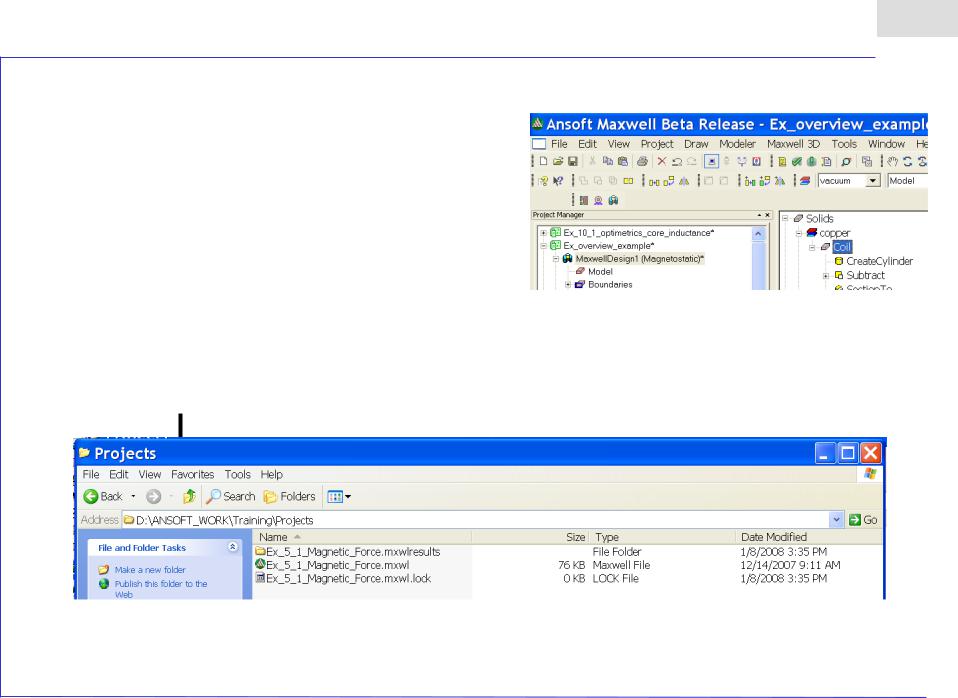Viewport: 958px width, 698px height.
Task: Click yellow Unite objects icon
Action: [628, 181]
